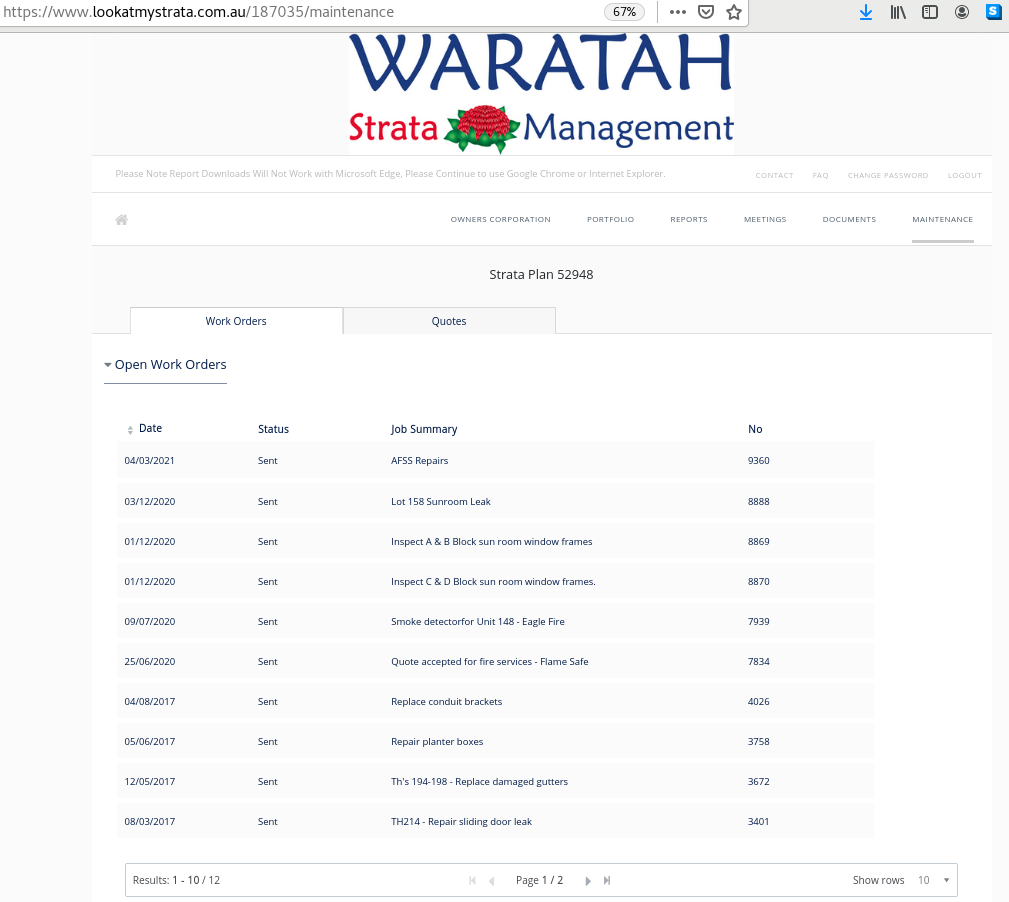Open the FAQ link

coord(820,175)
